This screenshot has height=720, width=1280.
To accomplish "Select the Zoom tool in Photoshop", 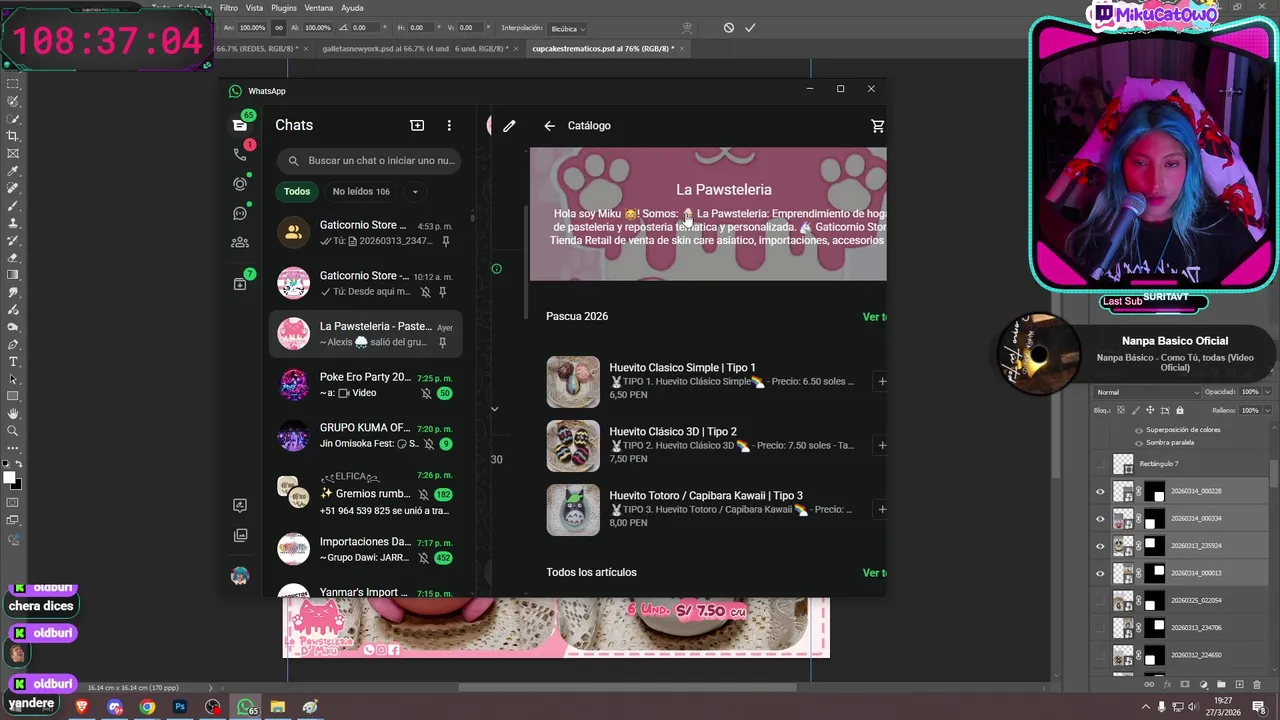I will coord(13,431).
